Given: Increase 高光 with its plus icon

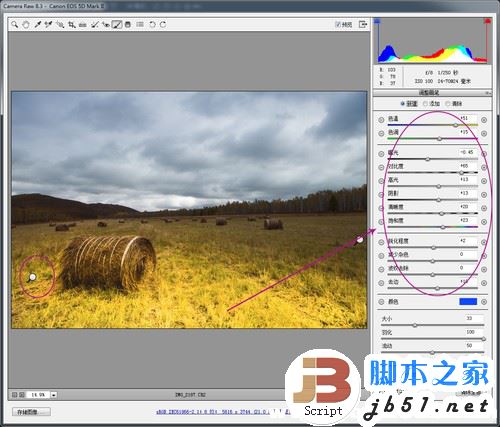Looking at the screenshot, I should (484, 181).
